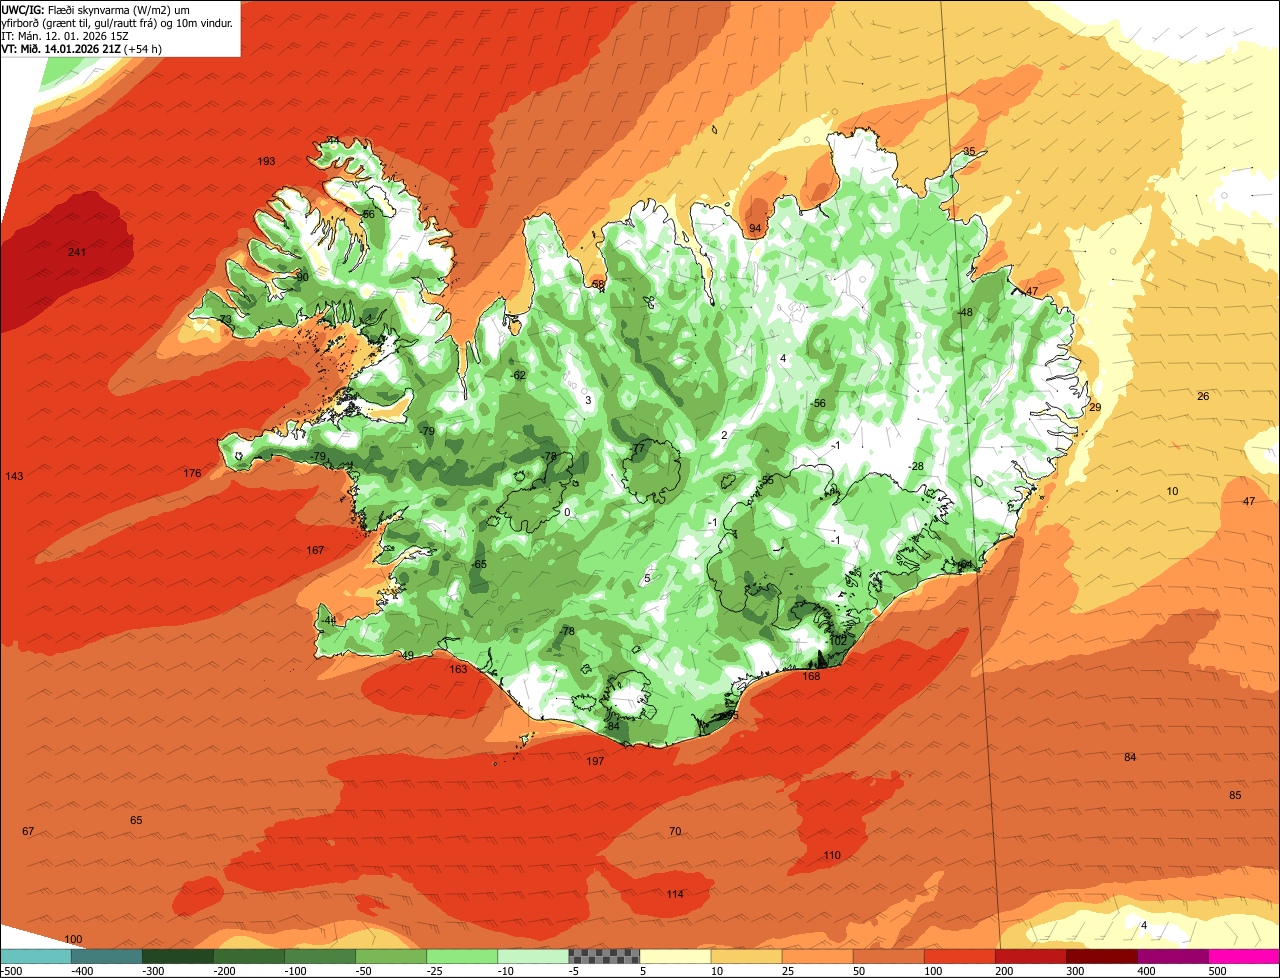Screen dimensions: 1280x978
Task: Click the map value 26 over the eastern sea
Action: 1203,397
